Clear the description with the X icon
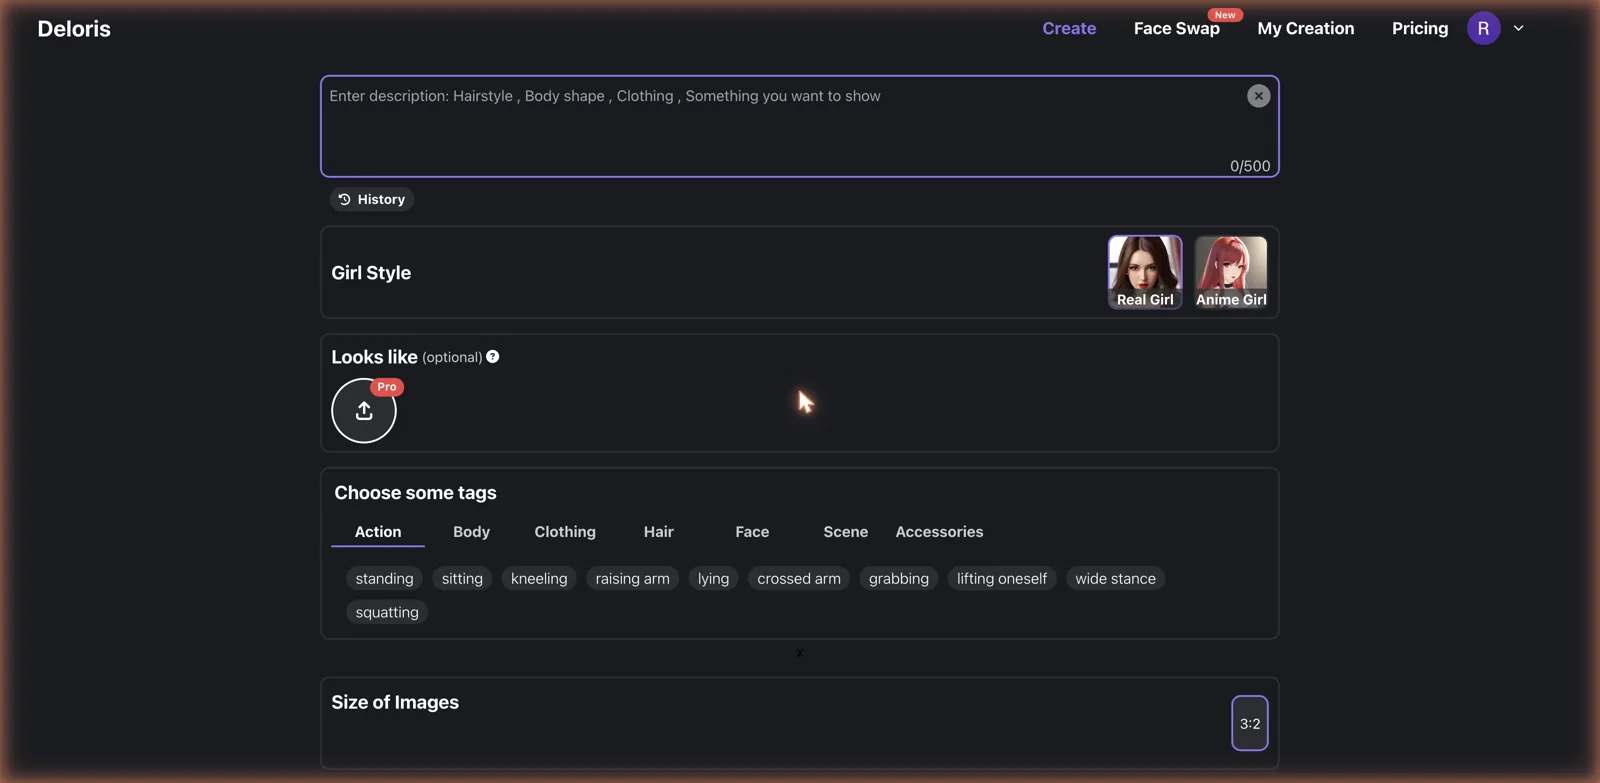Image resolution: width=1600 pixels, height=783 pixels. tap(1258, 96)
